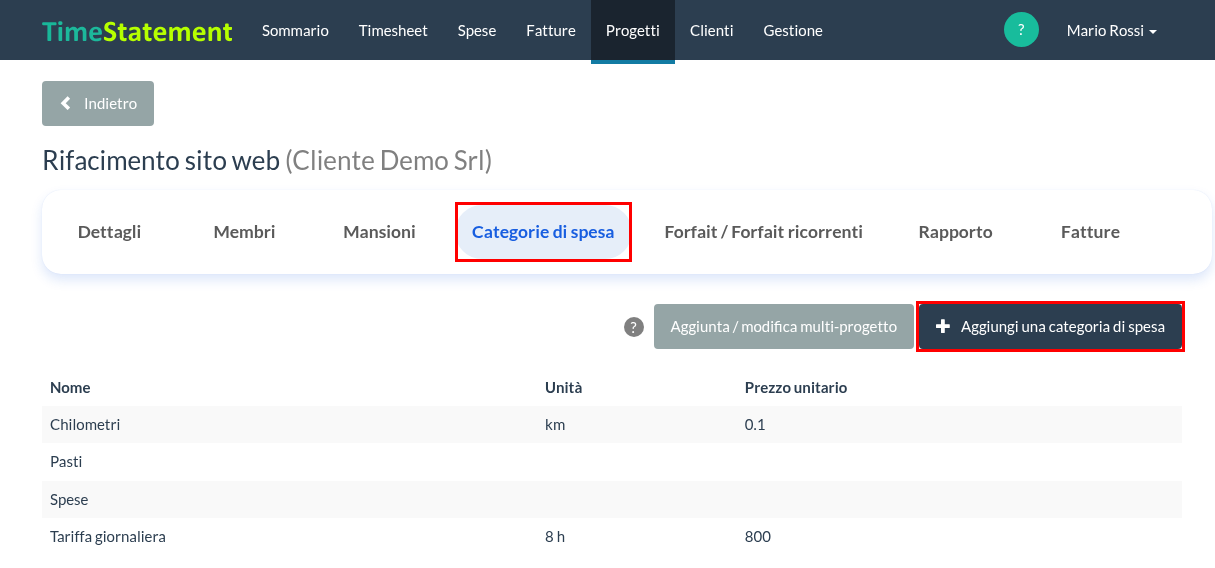Click Aggiunta / modifica multi-progetto button

coord(784,327)
